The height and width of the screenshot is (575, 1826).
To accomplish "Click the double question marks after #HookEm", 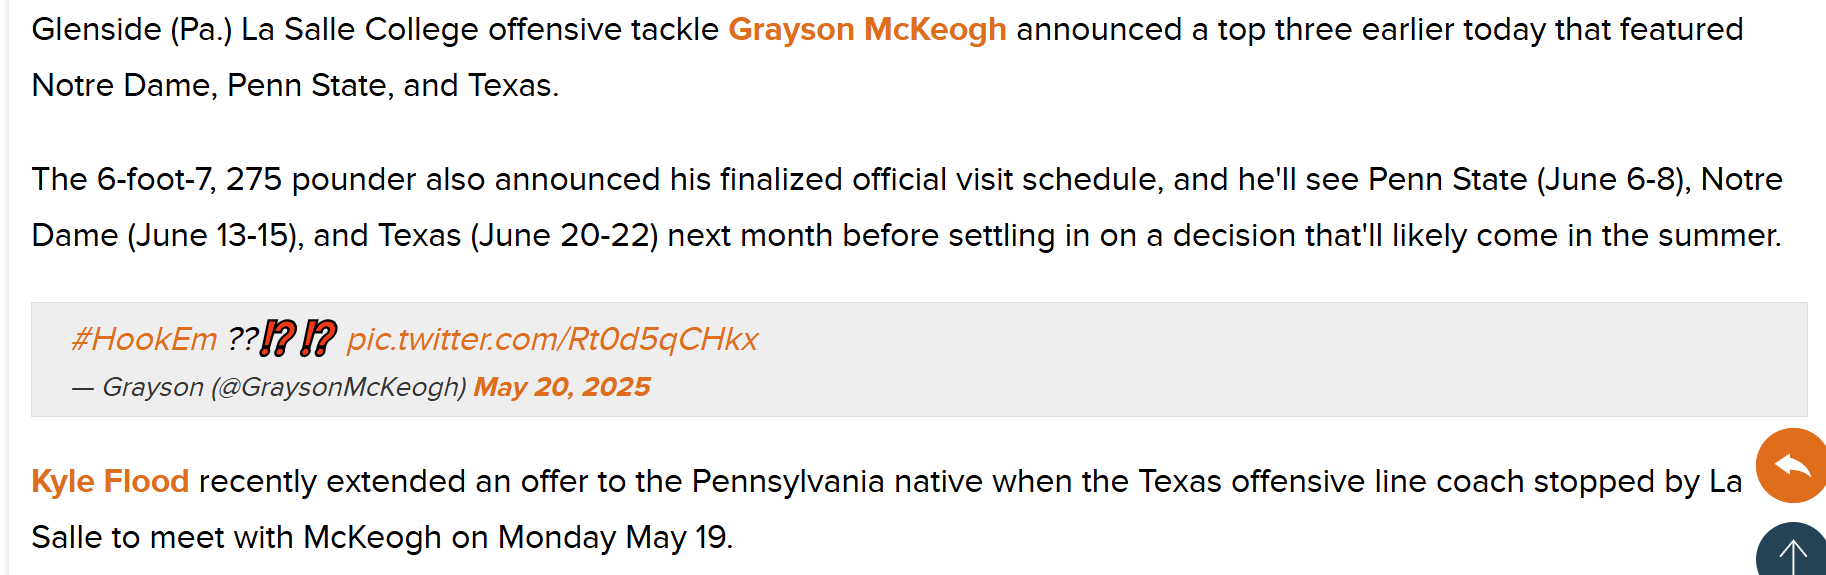I will [x=243, y=339].
